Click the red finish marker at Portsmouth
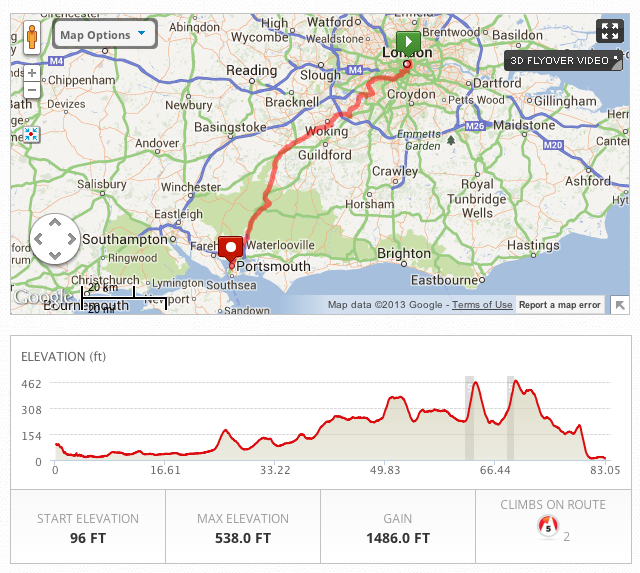Screen dimensions: 640x573 pos(232,249)
